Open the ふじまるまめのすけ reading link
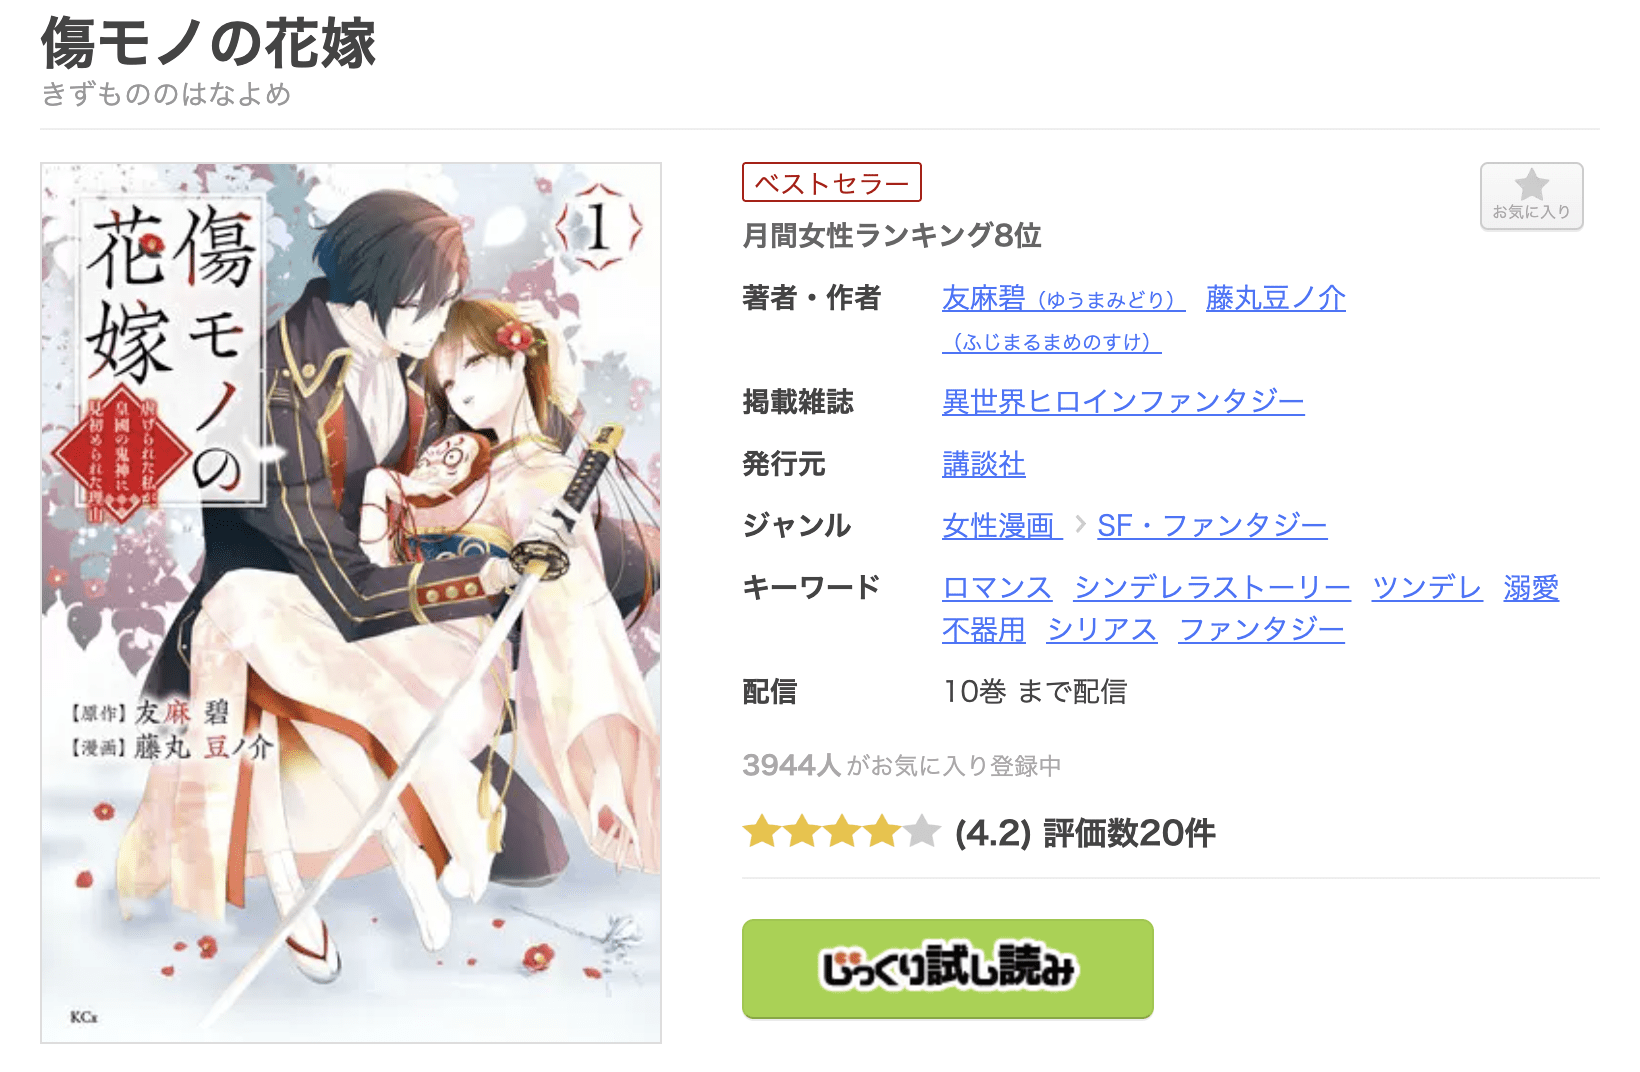 [x=1051, y=342]
